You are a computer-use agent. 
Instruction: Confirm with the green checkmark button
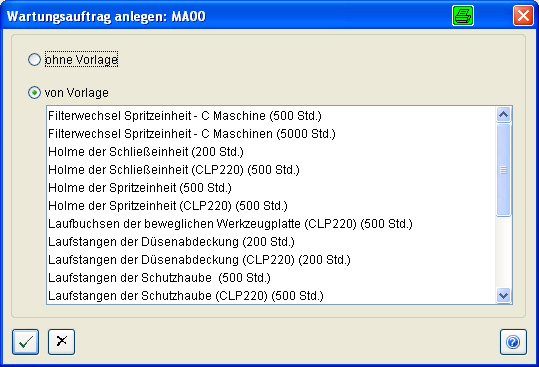26,342
